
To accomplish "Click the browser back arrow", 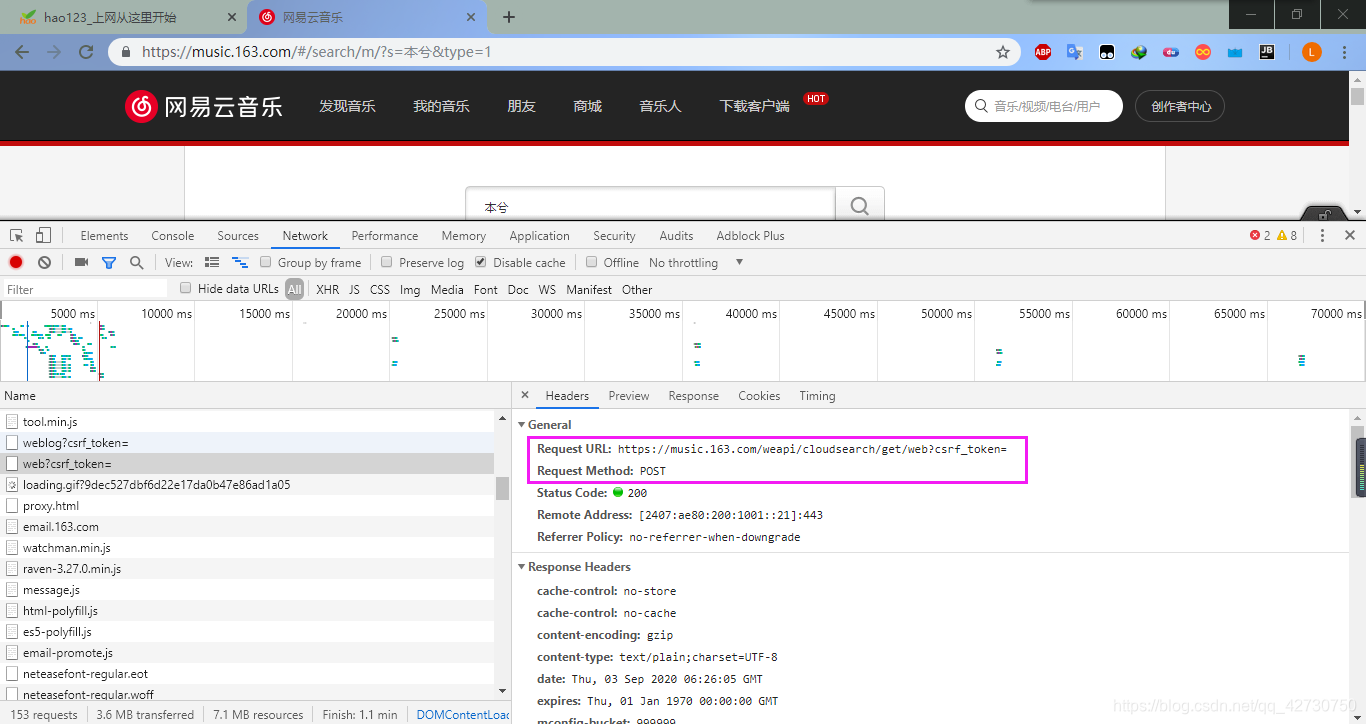I will [x=22, y=52].
